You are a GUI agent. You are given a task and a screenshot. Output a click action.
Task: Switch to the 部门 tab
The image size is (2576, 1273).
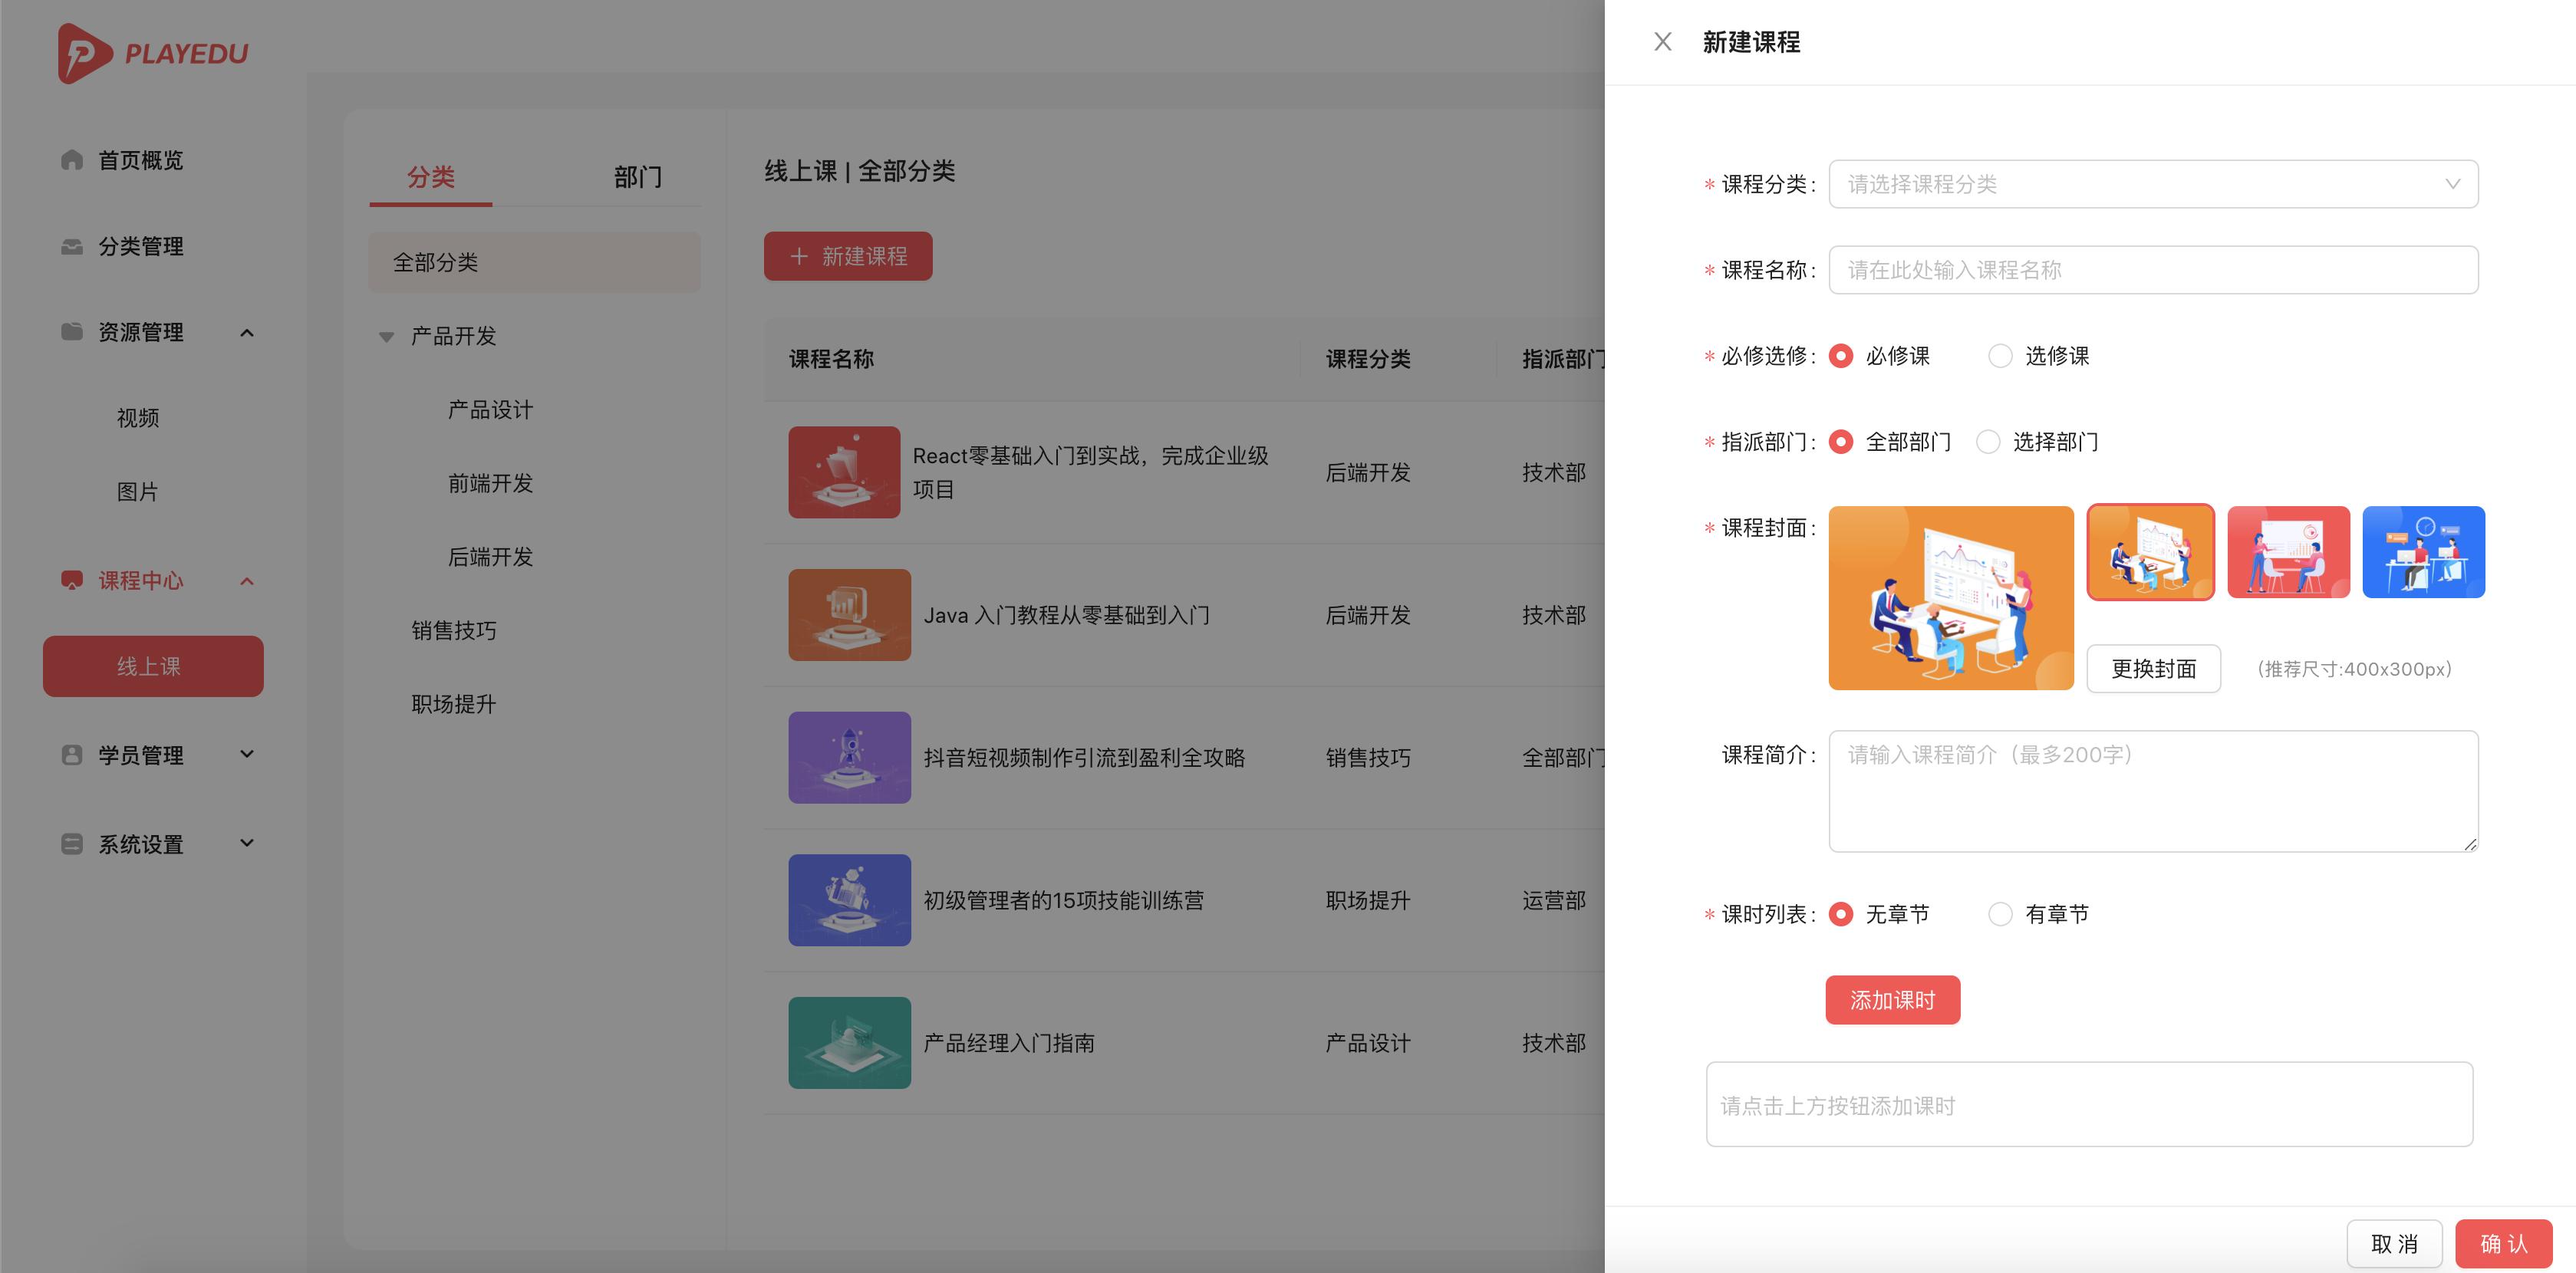click(638, 176)
